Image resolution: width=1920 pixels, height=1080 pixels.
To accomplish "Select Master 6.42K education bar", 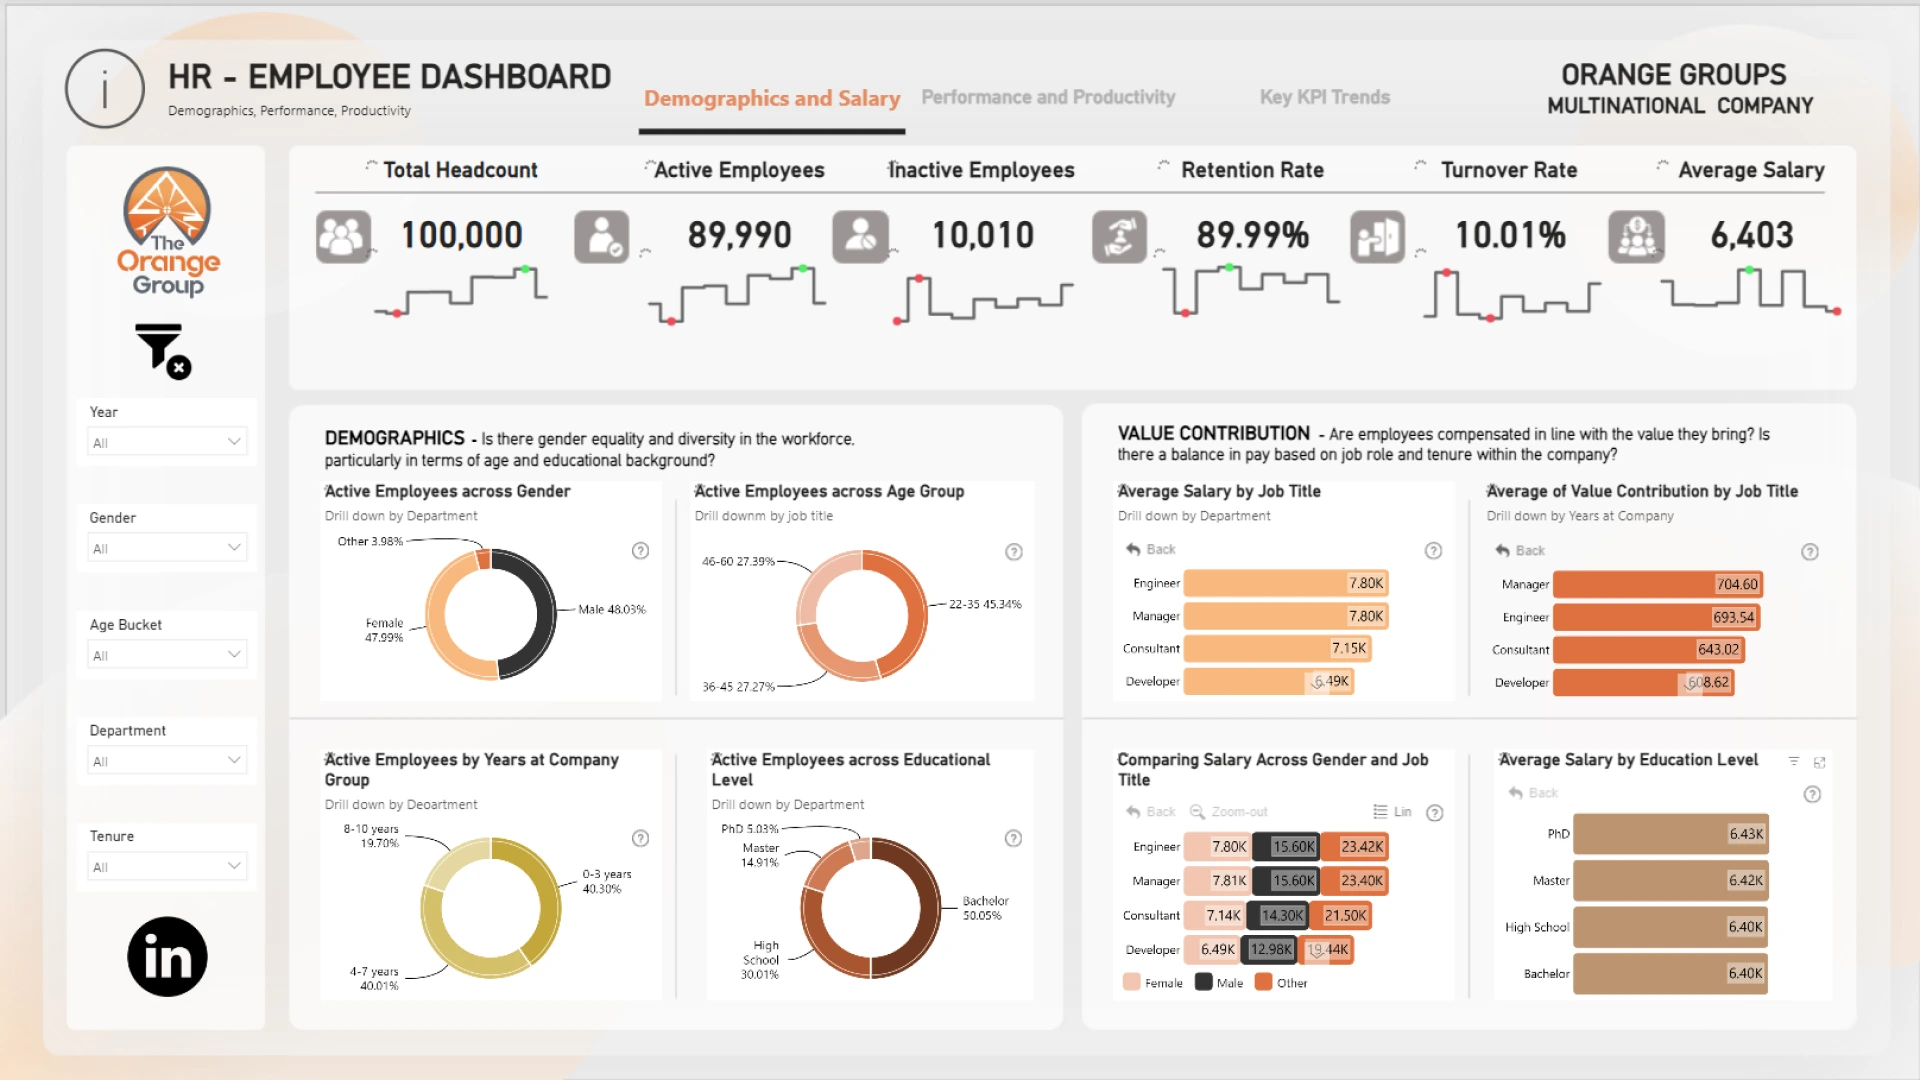I will [1670, 881].
